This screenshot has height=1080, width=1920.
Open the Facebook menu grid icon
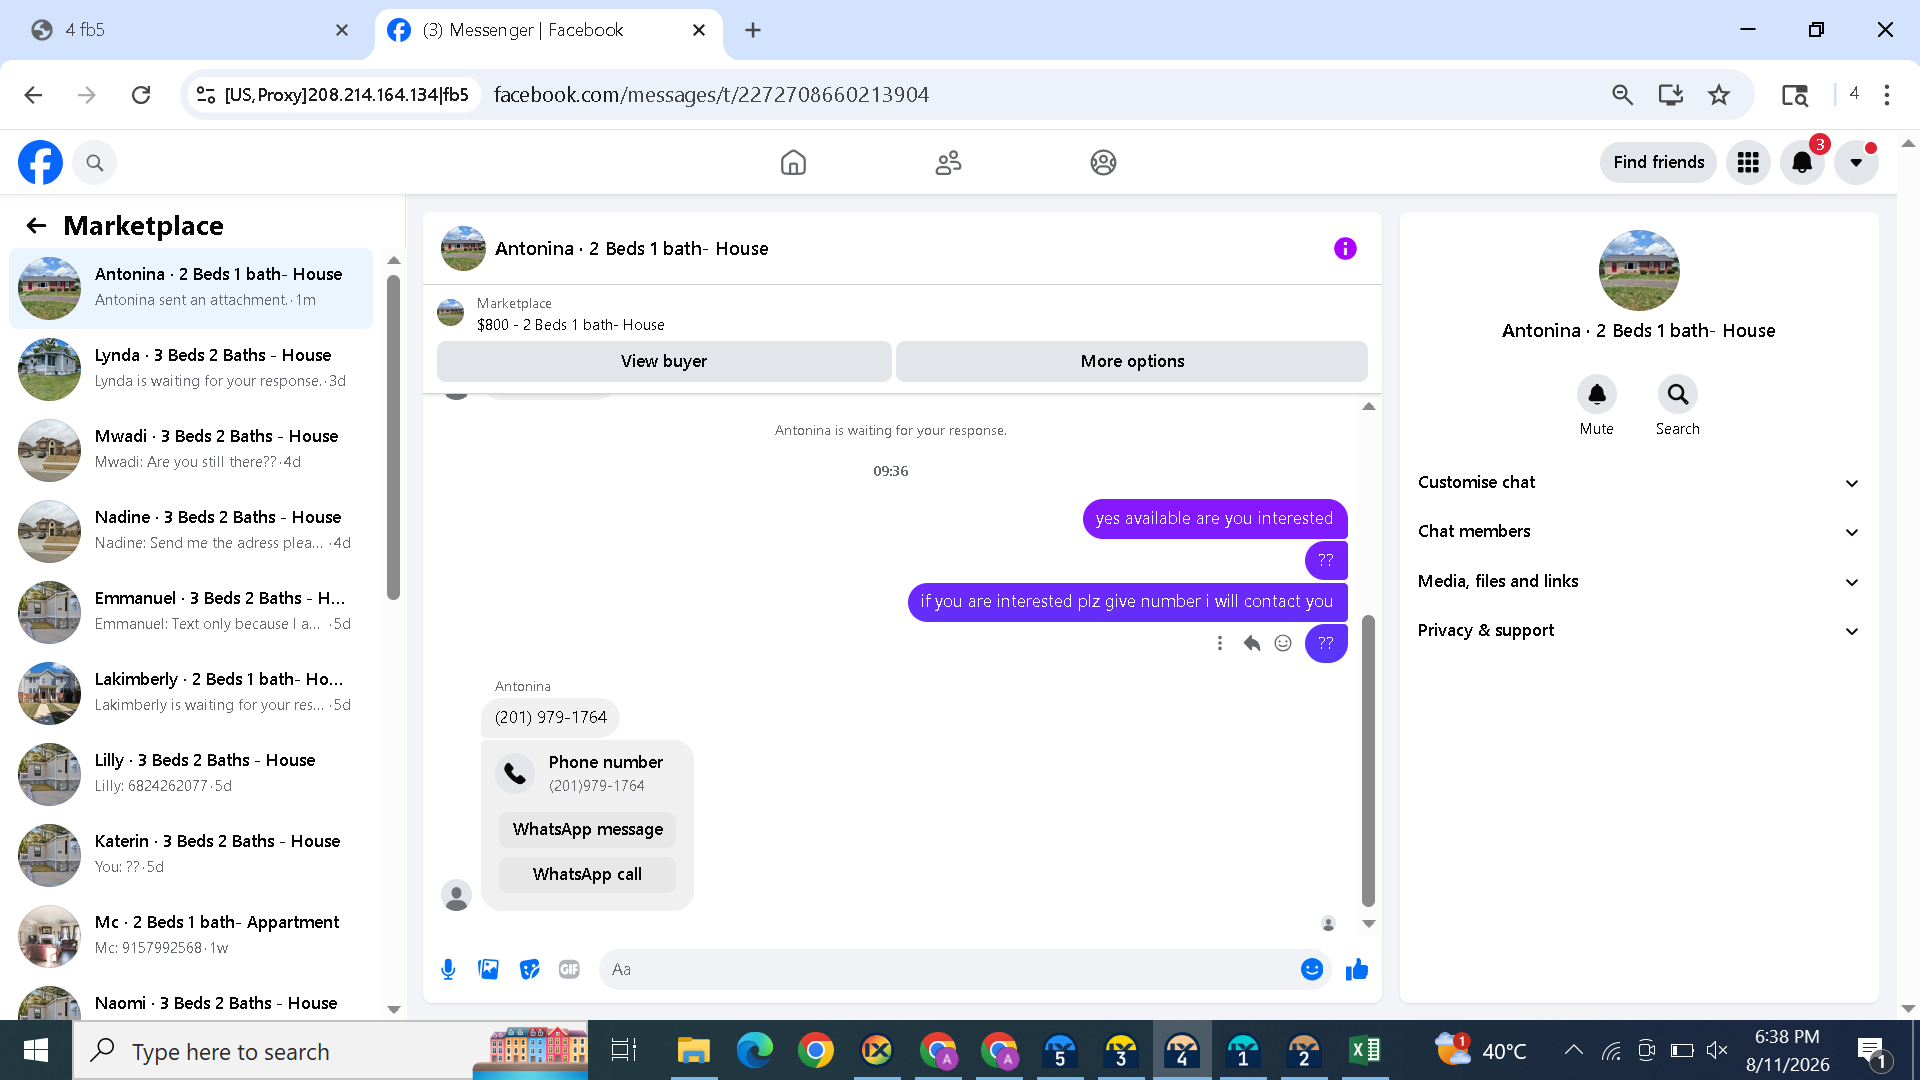[1748, 162]
